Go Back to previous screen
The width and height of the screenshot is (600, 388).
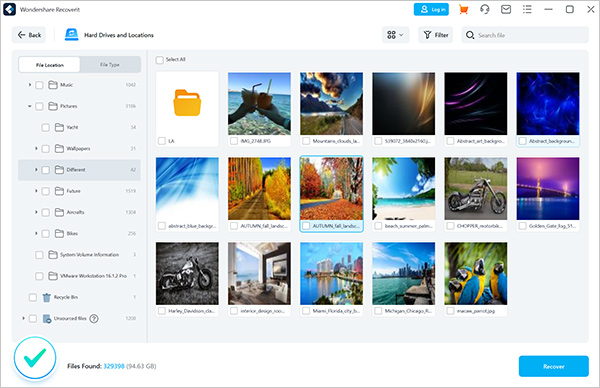pyautogui.click(x=29, y=35)
